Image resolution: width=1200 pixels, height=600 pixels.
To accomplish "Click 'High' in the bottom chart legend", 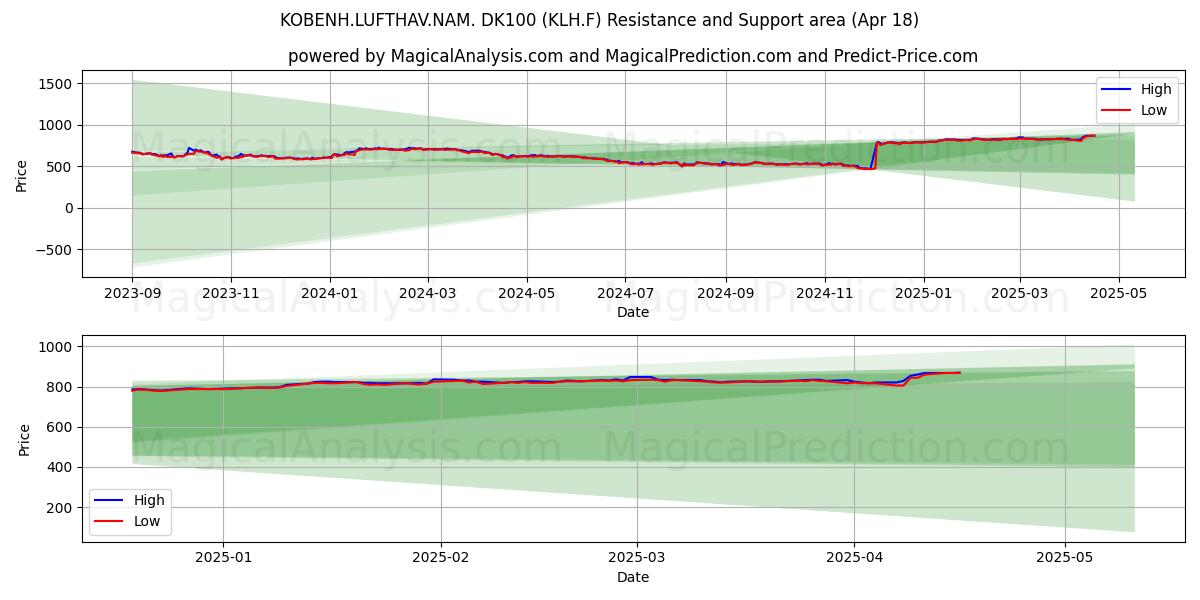I will [x=149, y=500].
